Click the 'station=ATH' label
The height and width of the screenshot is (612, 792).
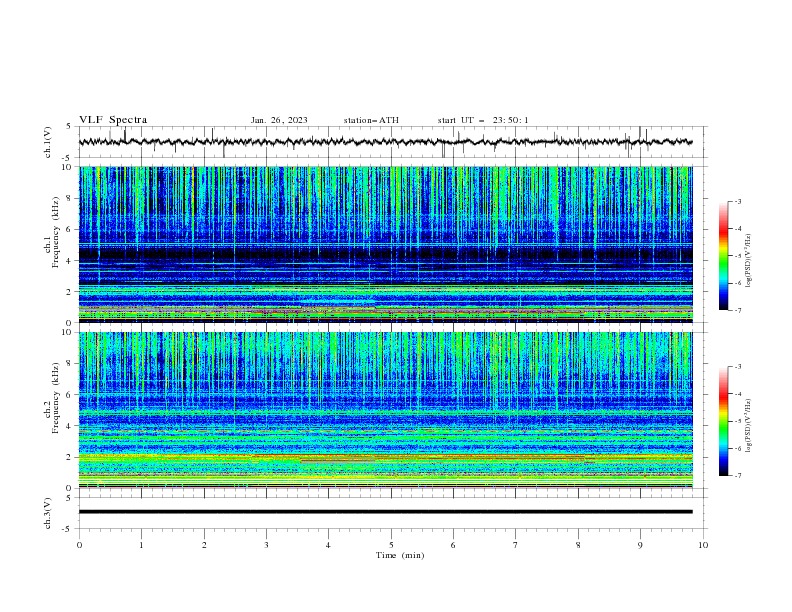(x=371, y=120)
